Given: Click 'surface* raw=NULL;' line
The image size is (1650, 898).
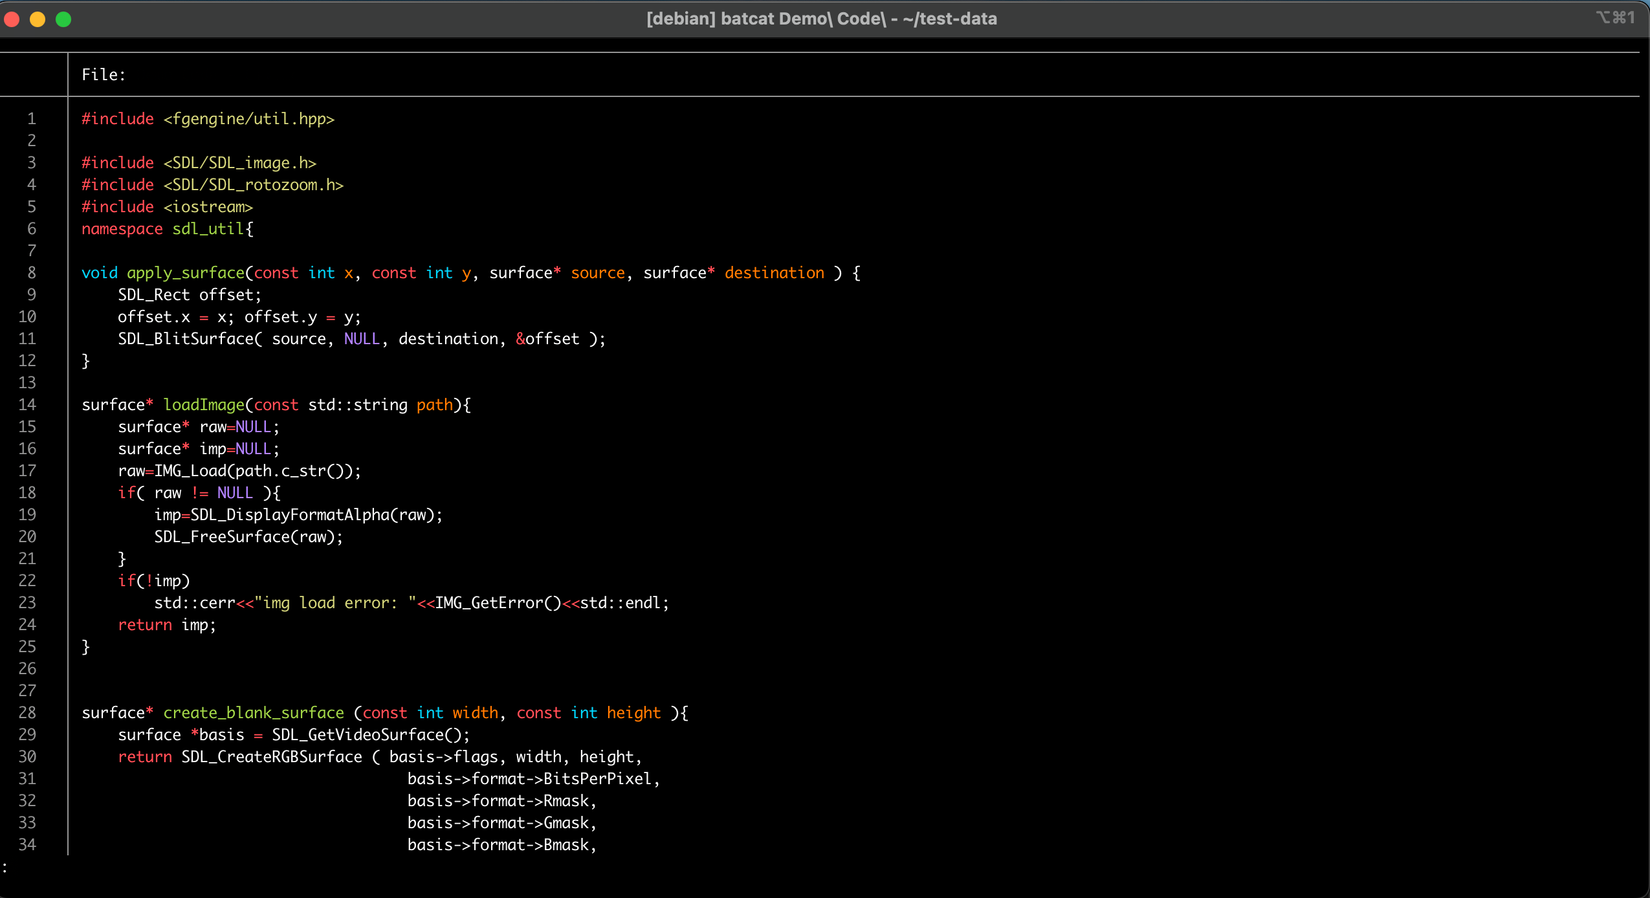Looking at the screenshot, I should point(199,427).
